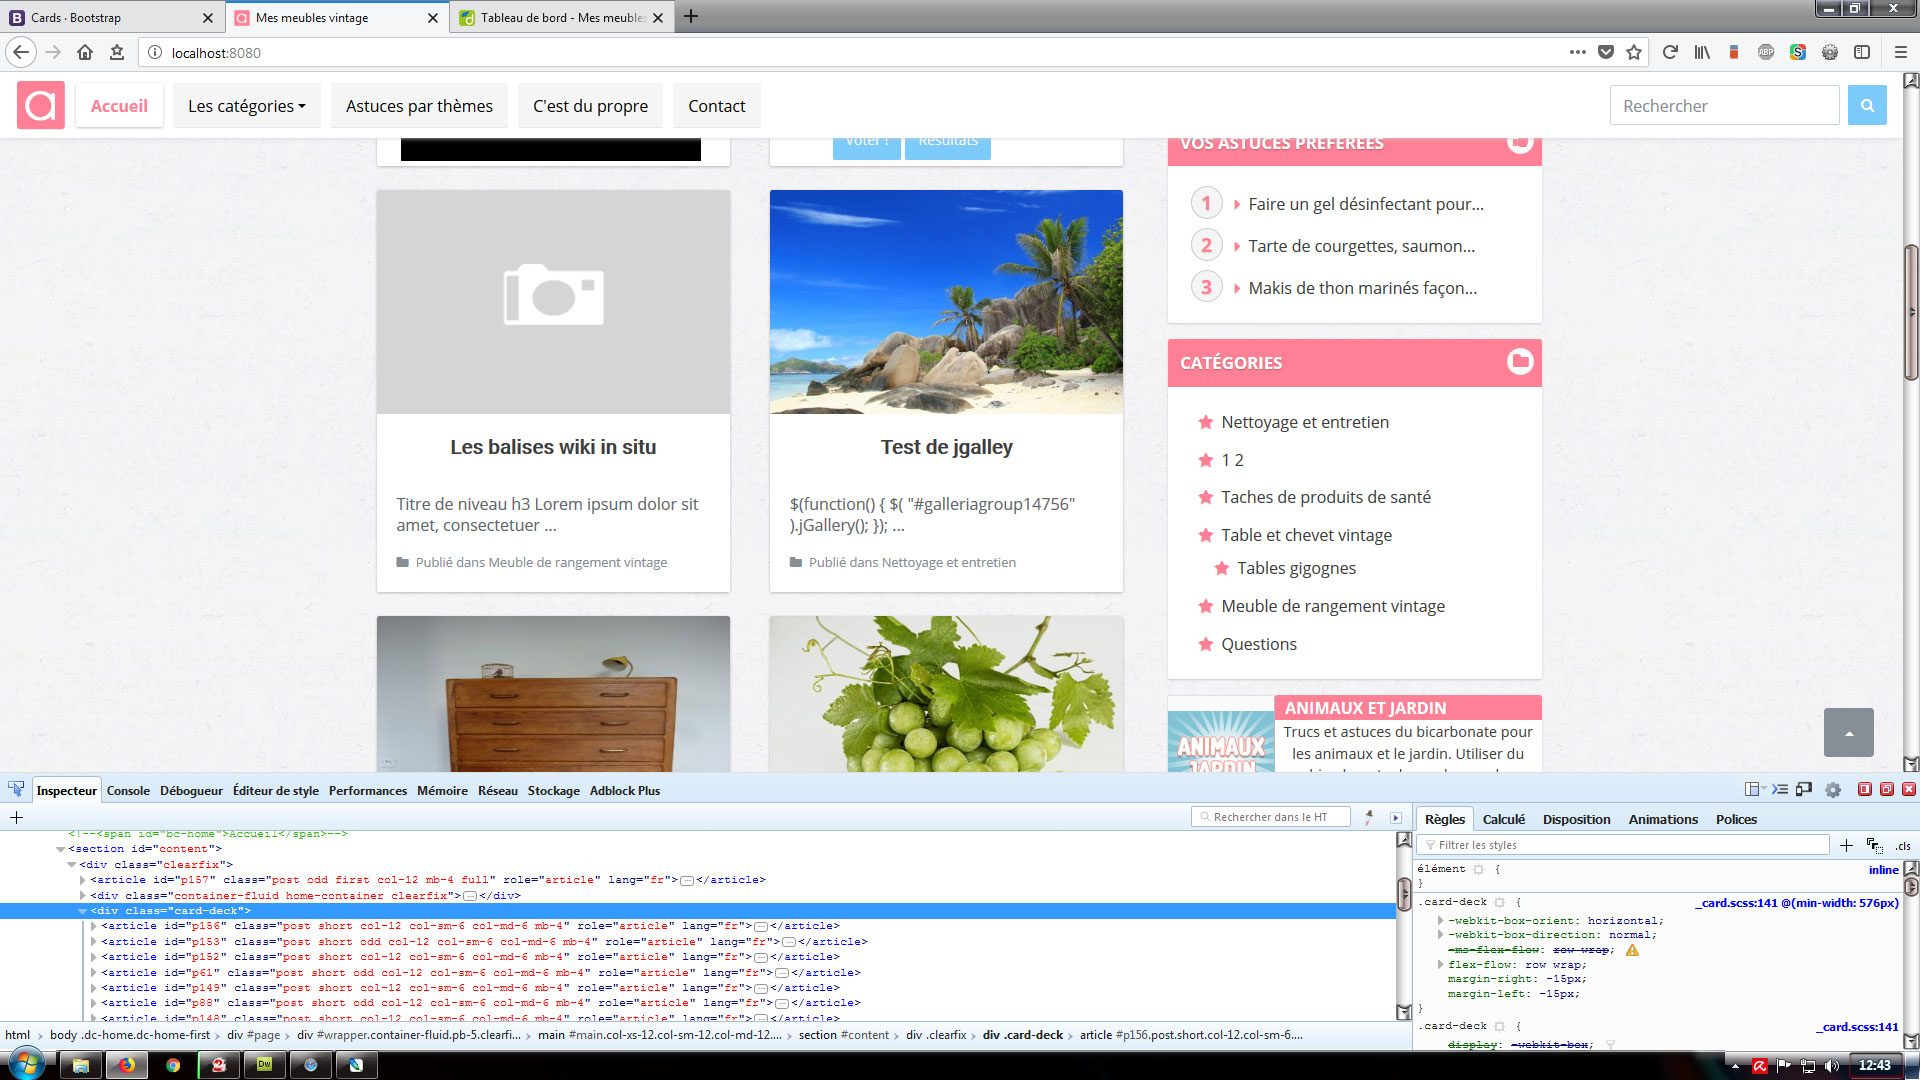Reload the current page

point(1670,52)
